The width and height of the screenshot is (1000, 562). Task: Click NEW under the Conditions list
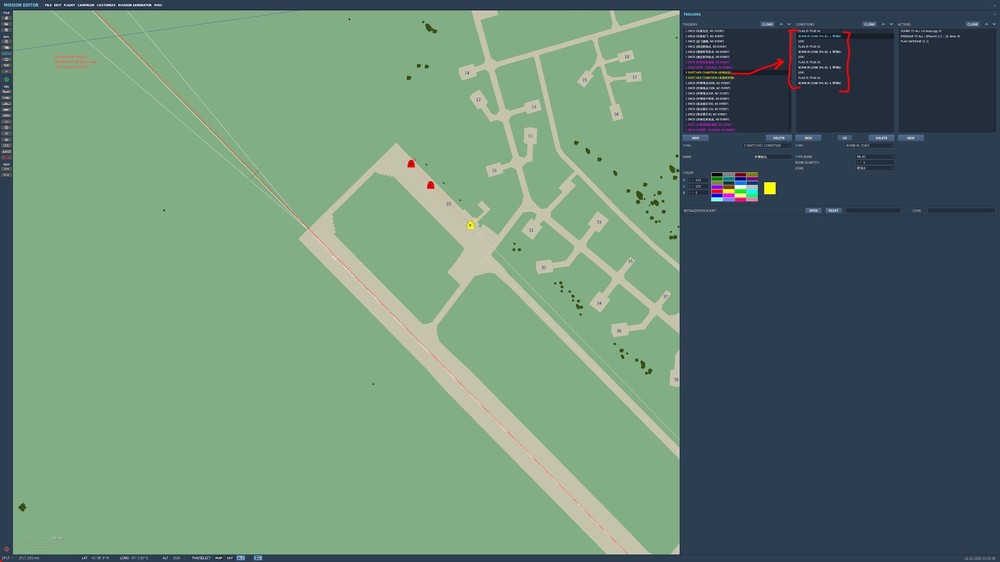808,138
